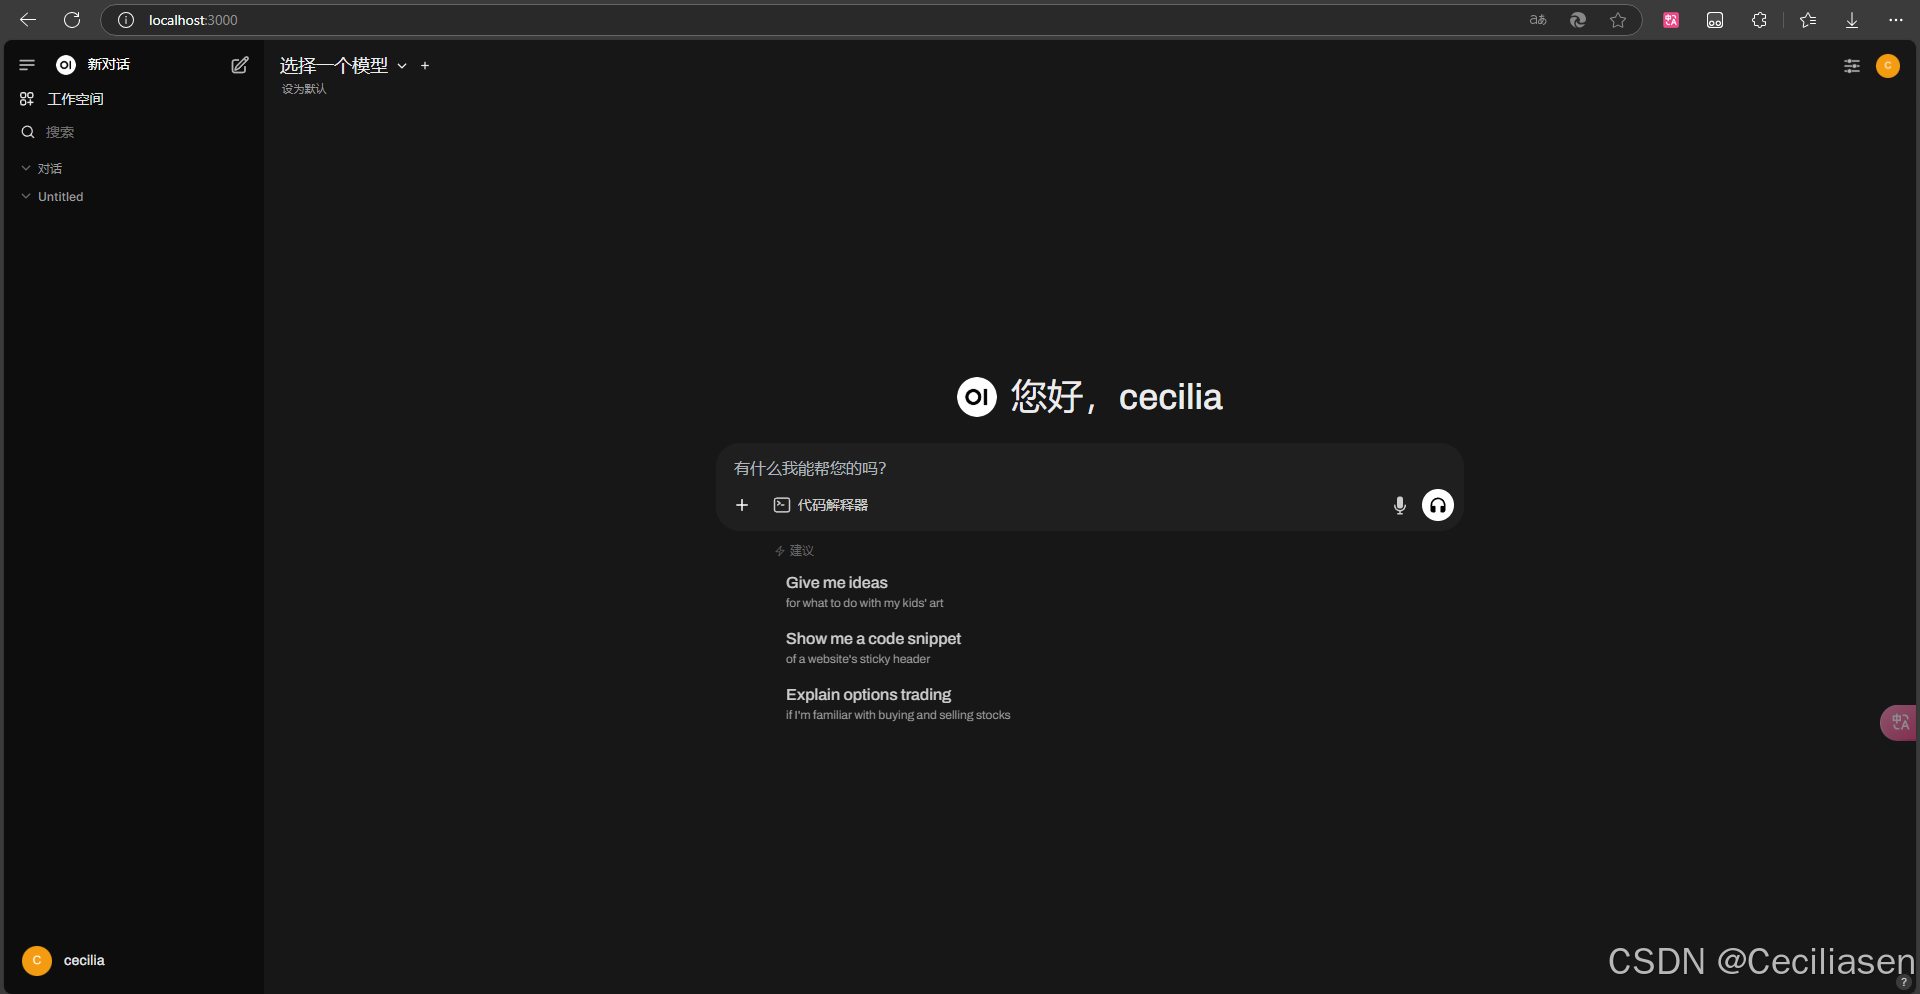Select the 'Give me ideas' suggestion
The width and height of the screenshot is (1920, 994).
[865, 592]
